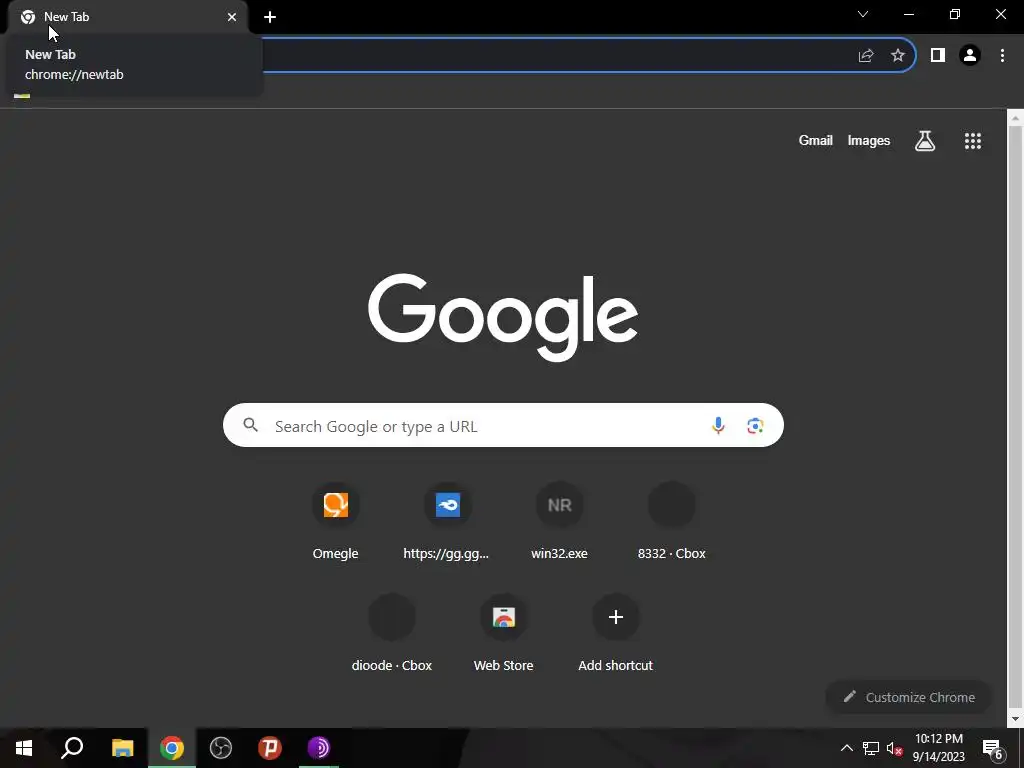Open the https://gg.gg... shortcut tile
The height and width of the screenshot is (768, 1024).
pyautogui.click(x=447, y=522)
